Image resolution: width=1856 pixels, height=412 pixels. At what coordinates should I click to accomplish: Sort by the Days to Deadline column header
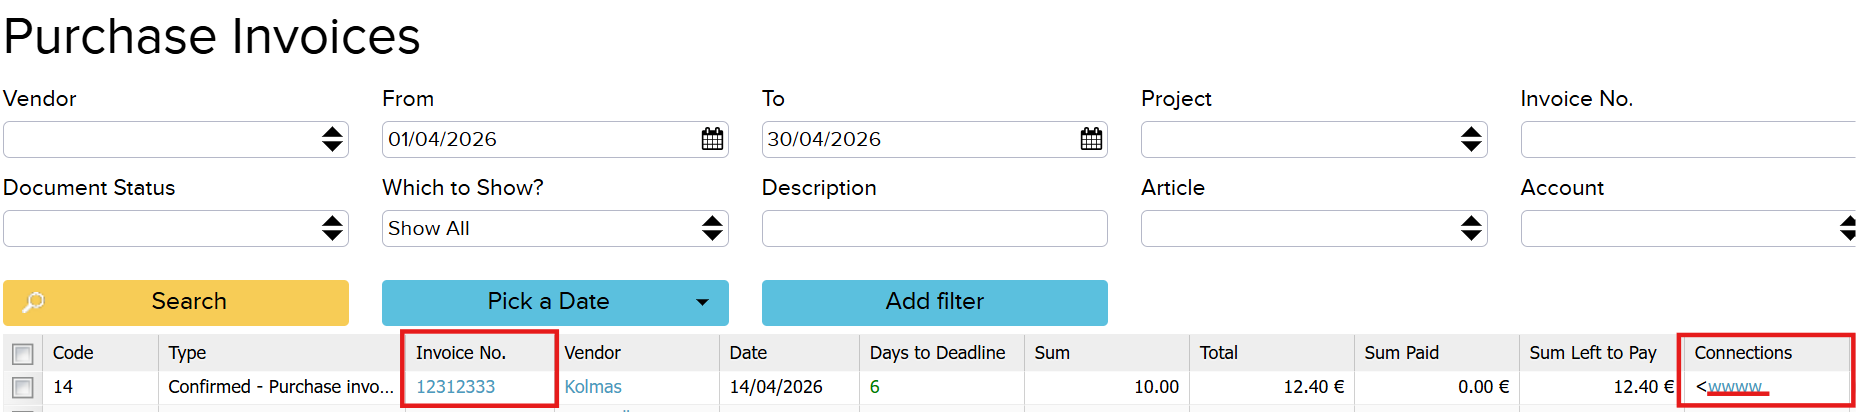click(937, 353)
